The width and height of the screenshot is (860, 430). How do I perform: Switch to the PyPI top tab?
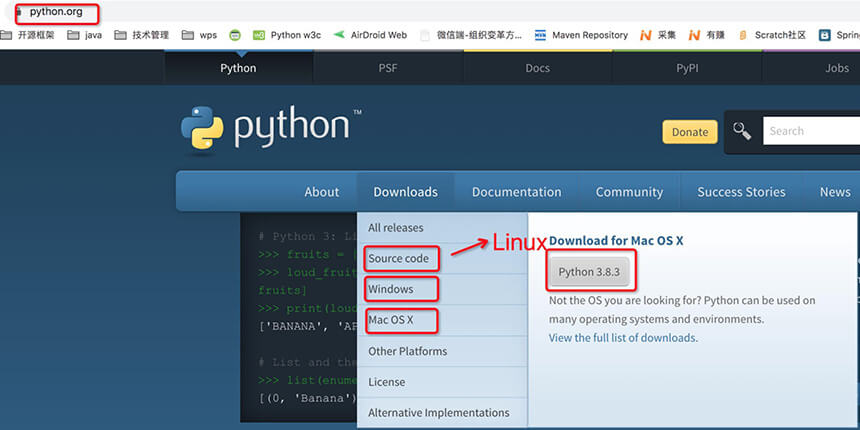(x=687, y=68)
